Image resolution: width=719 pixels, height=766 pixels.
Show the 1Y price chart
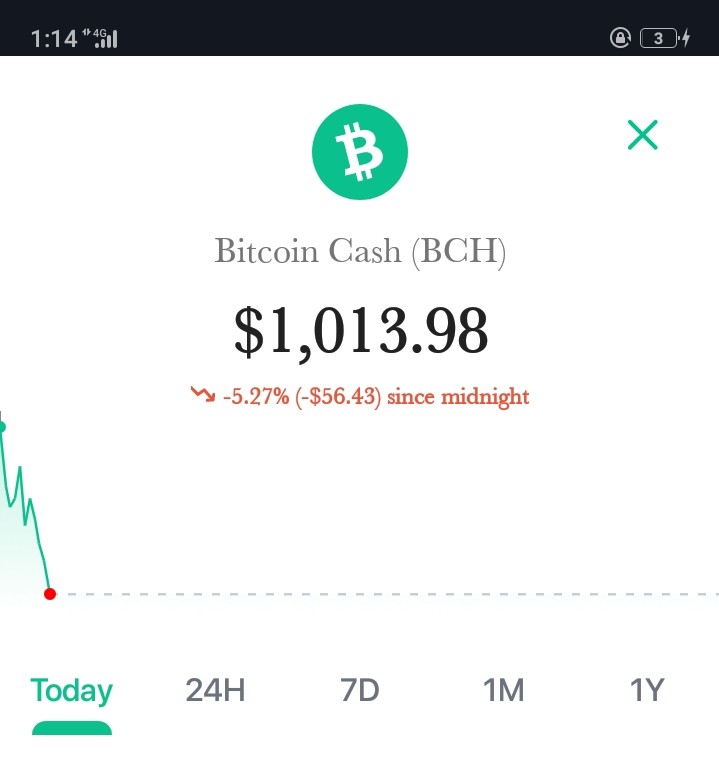tap(647, 690)
